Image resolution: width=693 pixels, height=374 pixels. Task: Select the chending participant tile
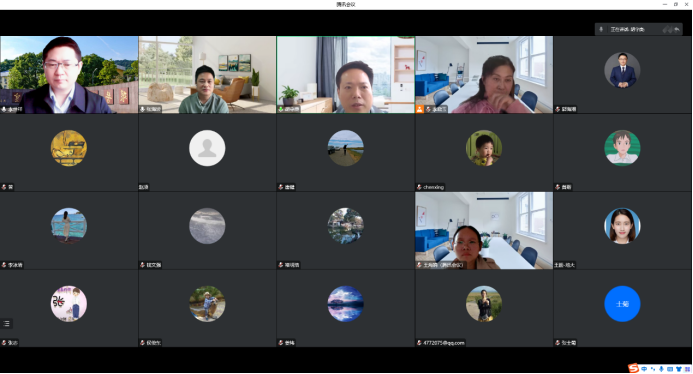(x=484, y=153)
